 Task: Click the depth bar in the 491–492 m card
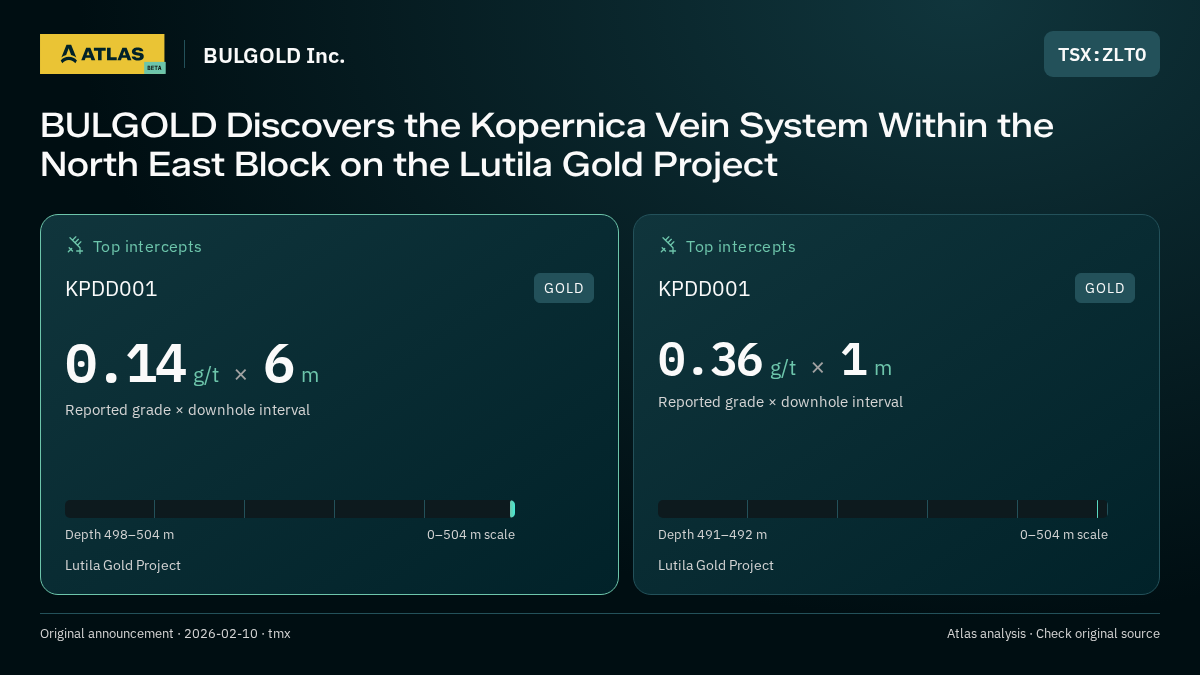(883, 509)
